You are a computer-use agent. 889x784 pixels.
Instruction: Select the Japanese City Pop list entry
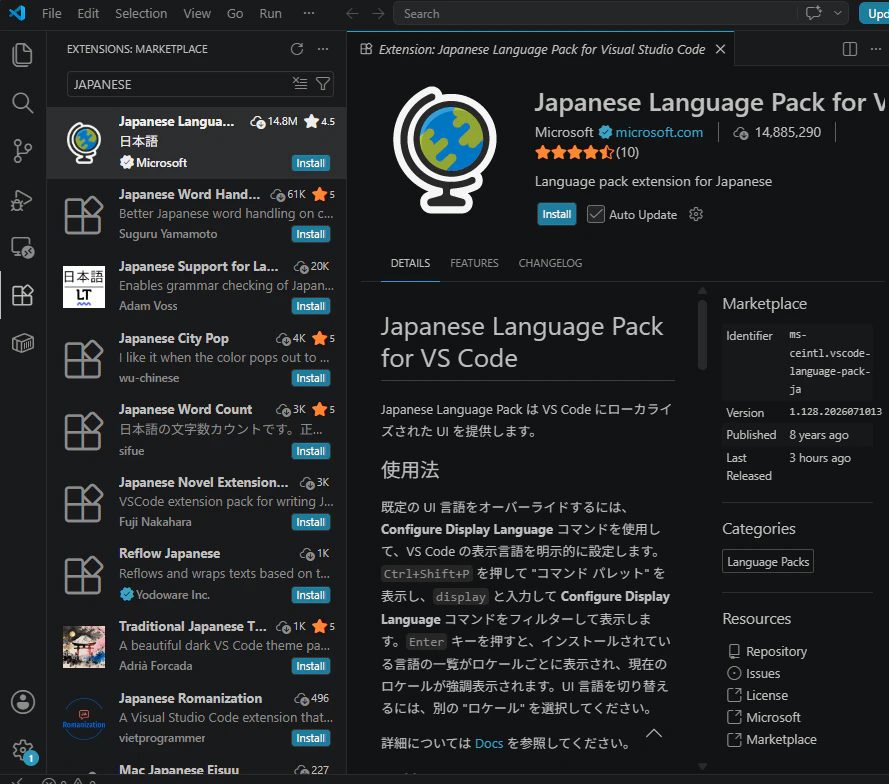(197, 358)
